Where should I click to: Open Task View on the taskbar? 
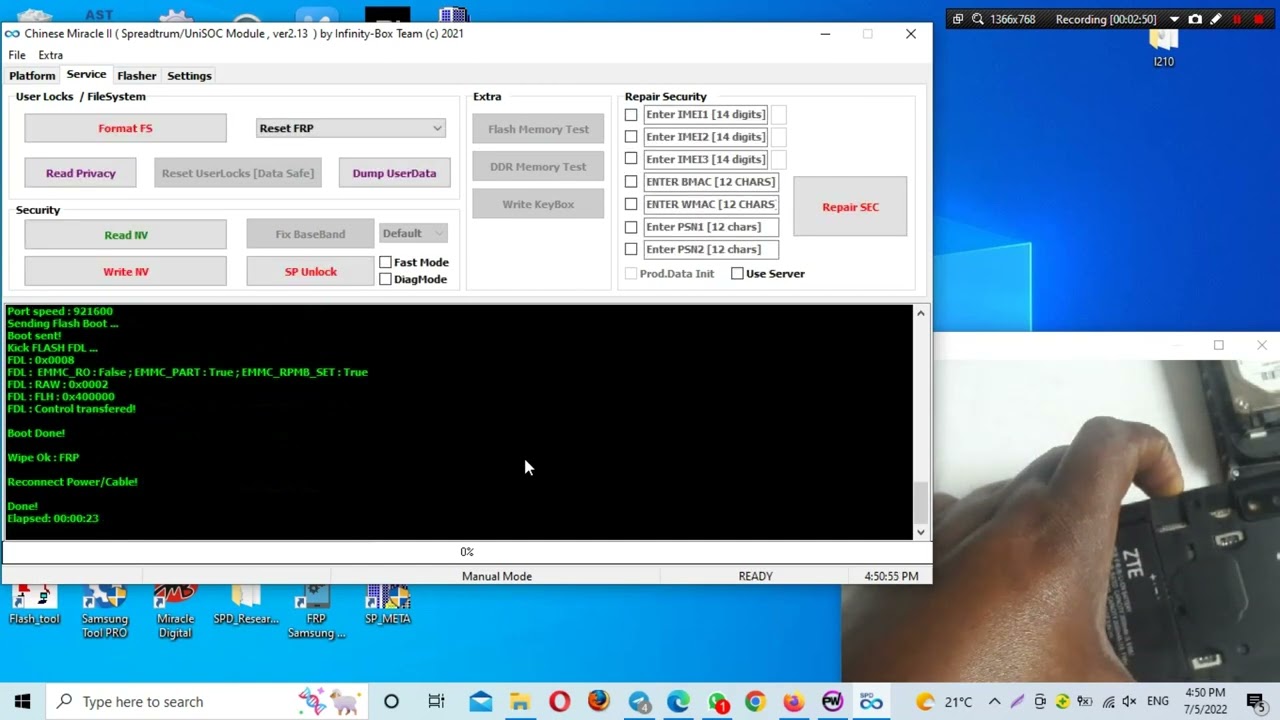[x=436, y=701]
